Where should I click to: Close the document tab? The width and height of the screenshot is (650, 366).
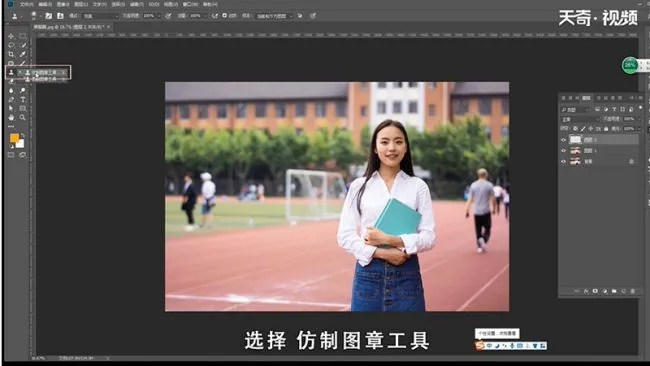coord(109,27)
